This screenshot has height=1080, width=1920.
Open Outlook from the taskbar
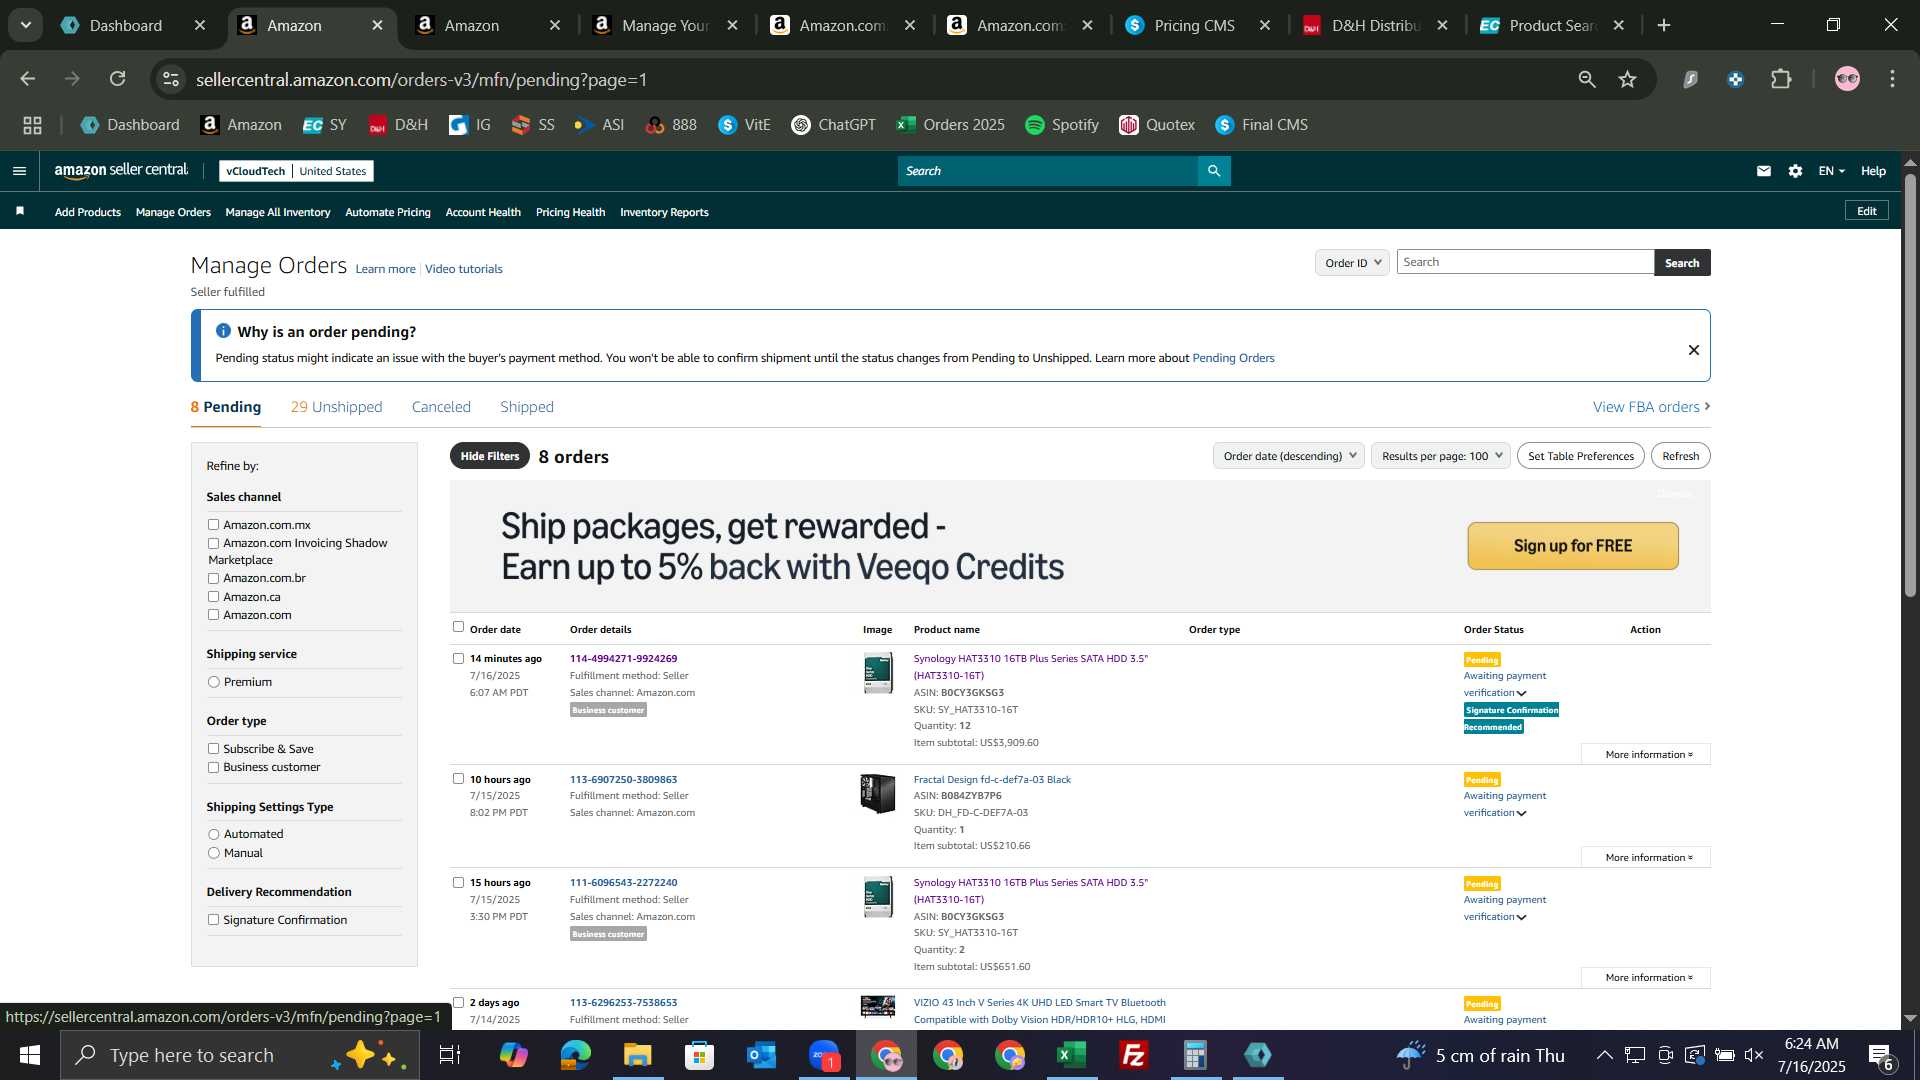tap(761, 1055)
